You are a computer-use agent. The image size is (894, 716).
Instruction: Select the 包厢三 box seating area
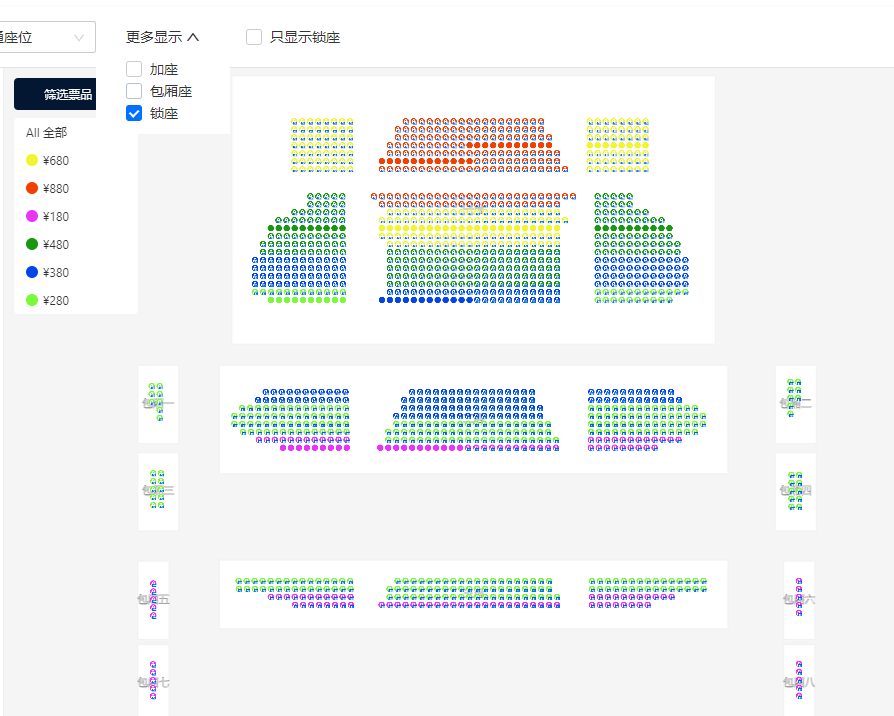coord(158,491)
